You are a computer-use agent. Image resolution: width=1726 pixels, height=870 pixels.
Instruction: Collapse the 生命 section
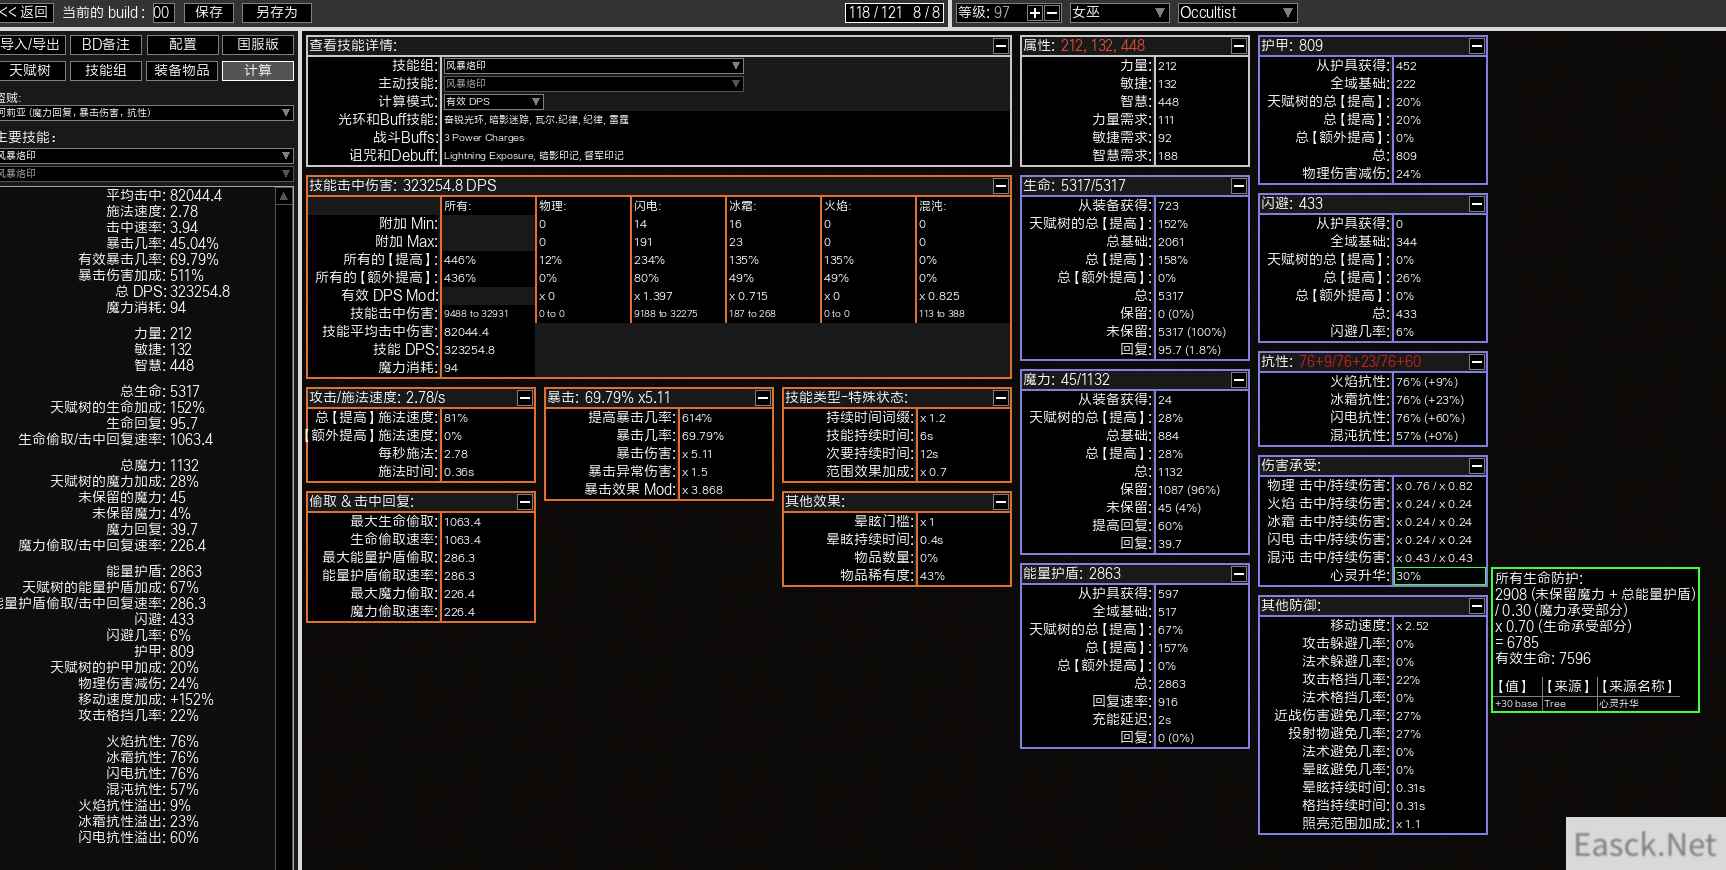pyautogui.click(x=1238, y=186)
